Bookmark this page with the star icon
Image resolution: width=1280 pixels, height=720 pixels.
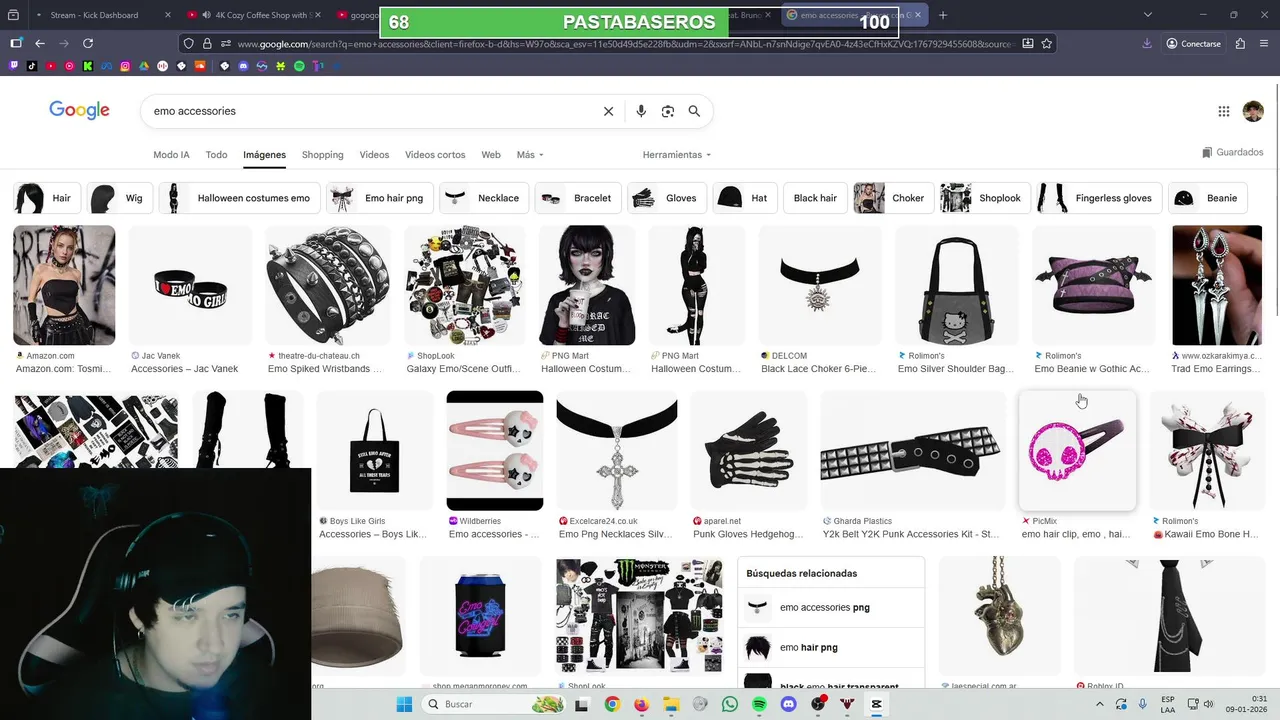click(1047, 43)
